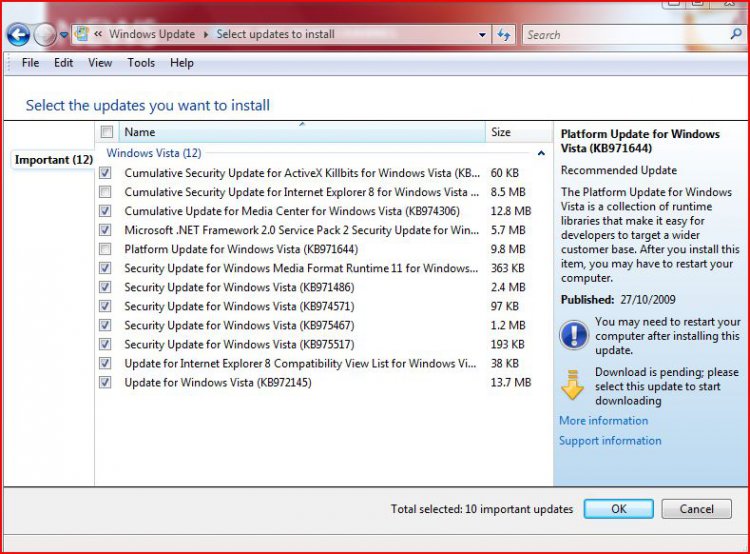
Task: Uncheck Security Update KB975517
Action: pos(105,344)
